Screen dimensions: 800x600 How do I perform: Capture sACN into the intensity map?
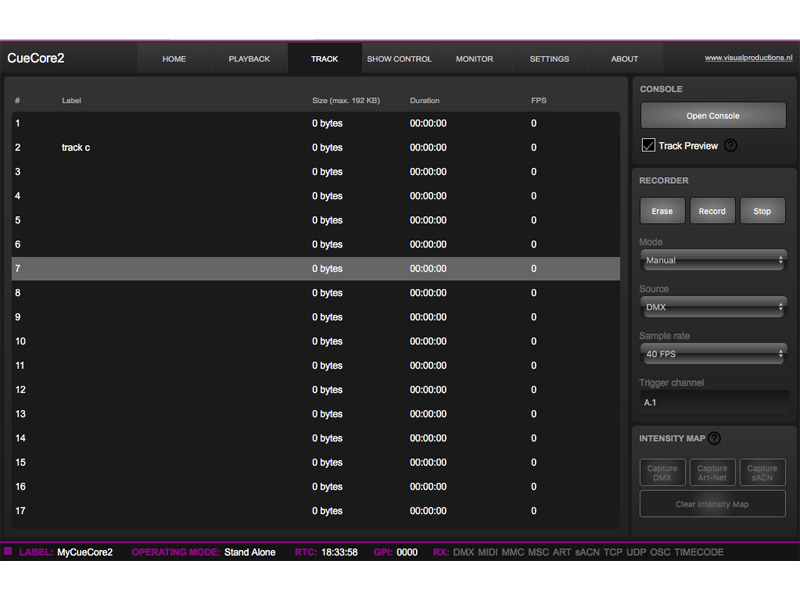click(x=762, y=471)
